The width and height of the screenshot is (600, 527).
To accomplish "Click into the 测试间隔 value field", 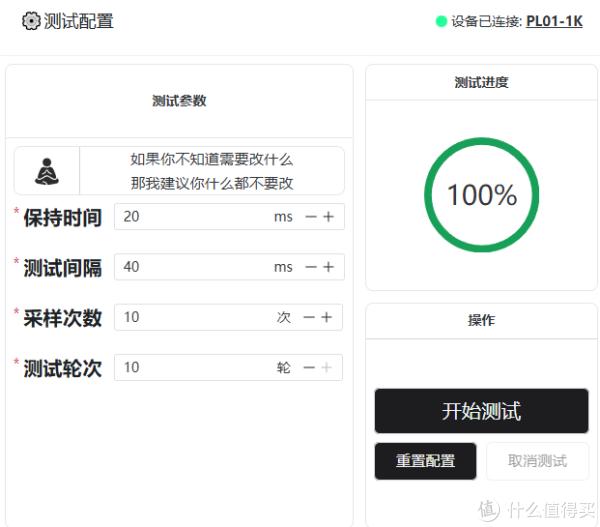I will pyautogui.click(x=190, y=267).
